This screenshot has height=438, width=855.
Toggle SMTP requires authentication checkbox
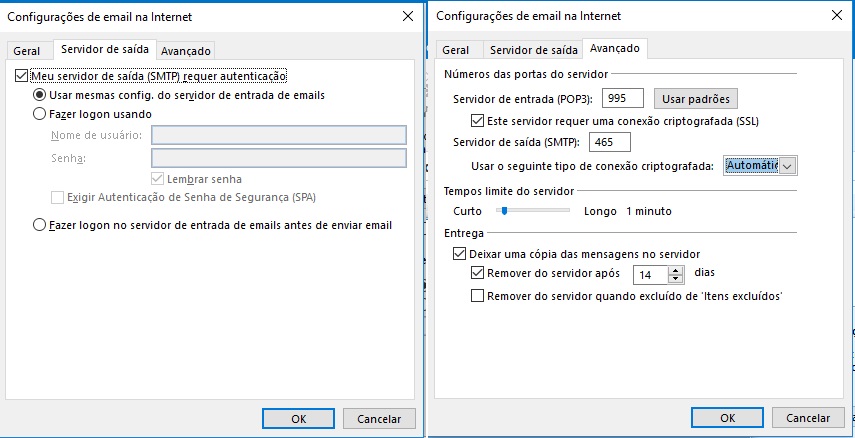(x=22, y=76)
